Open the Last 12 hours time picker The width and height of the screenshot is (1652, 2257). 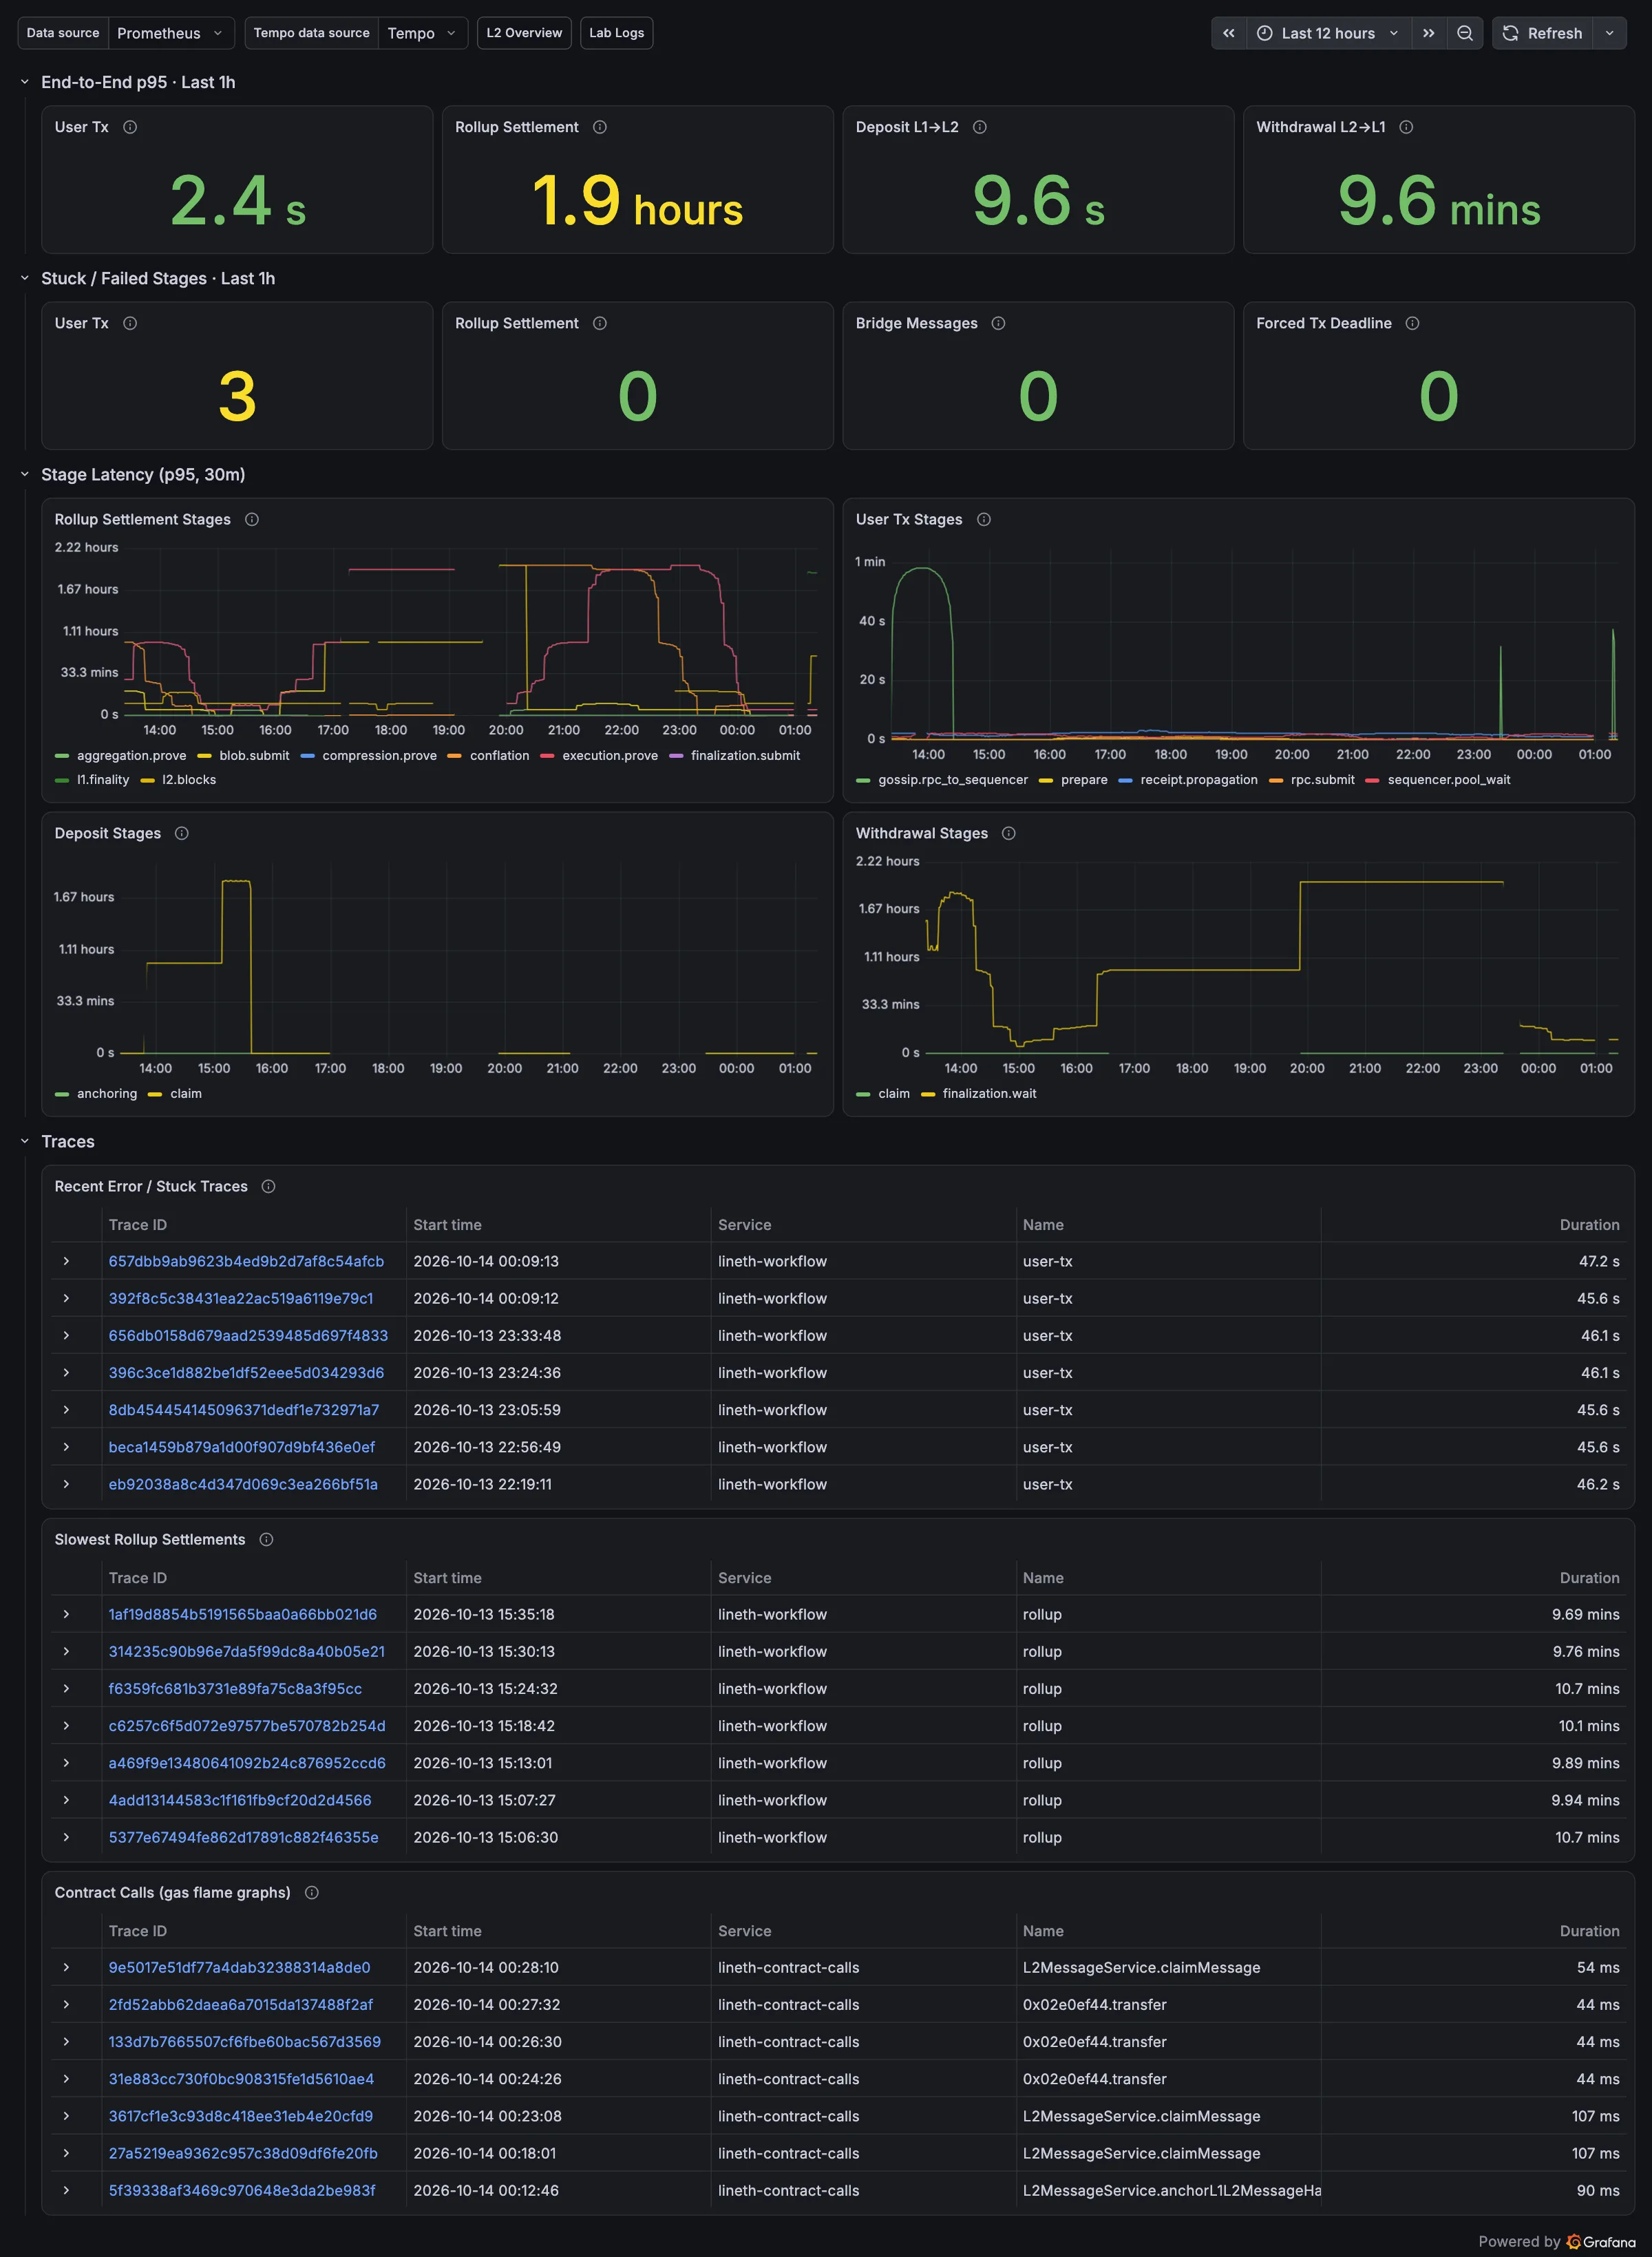click(1329, 33)
